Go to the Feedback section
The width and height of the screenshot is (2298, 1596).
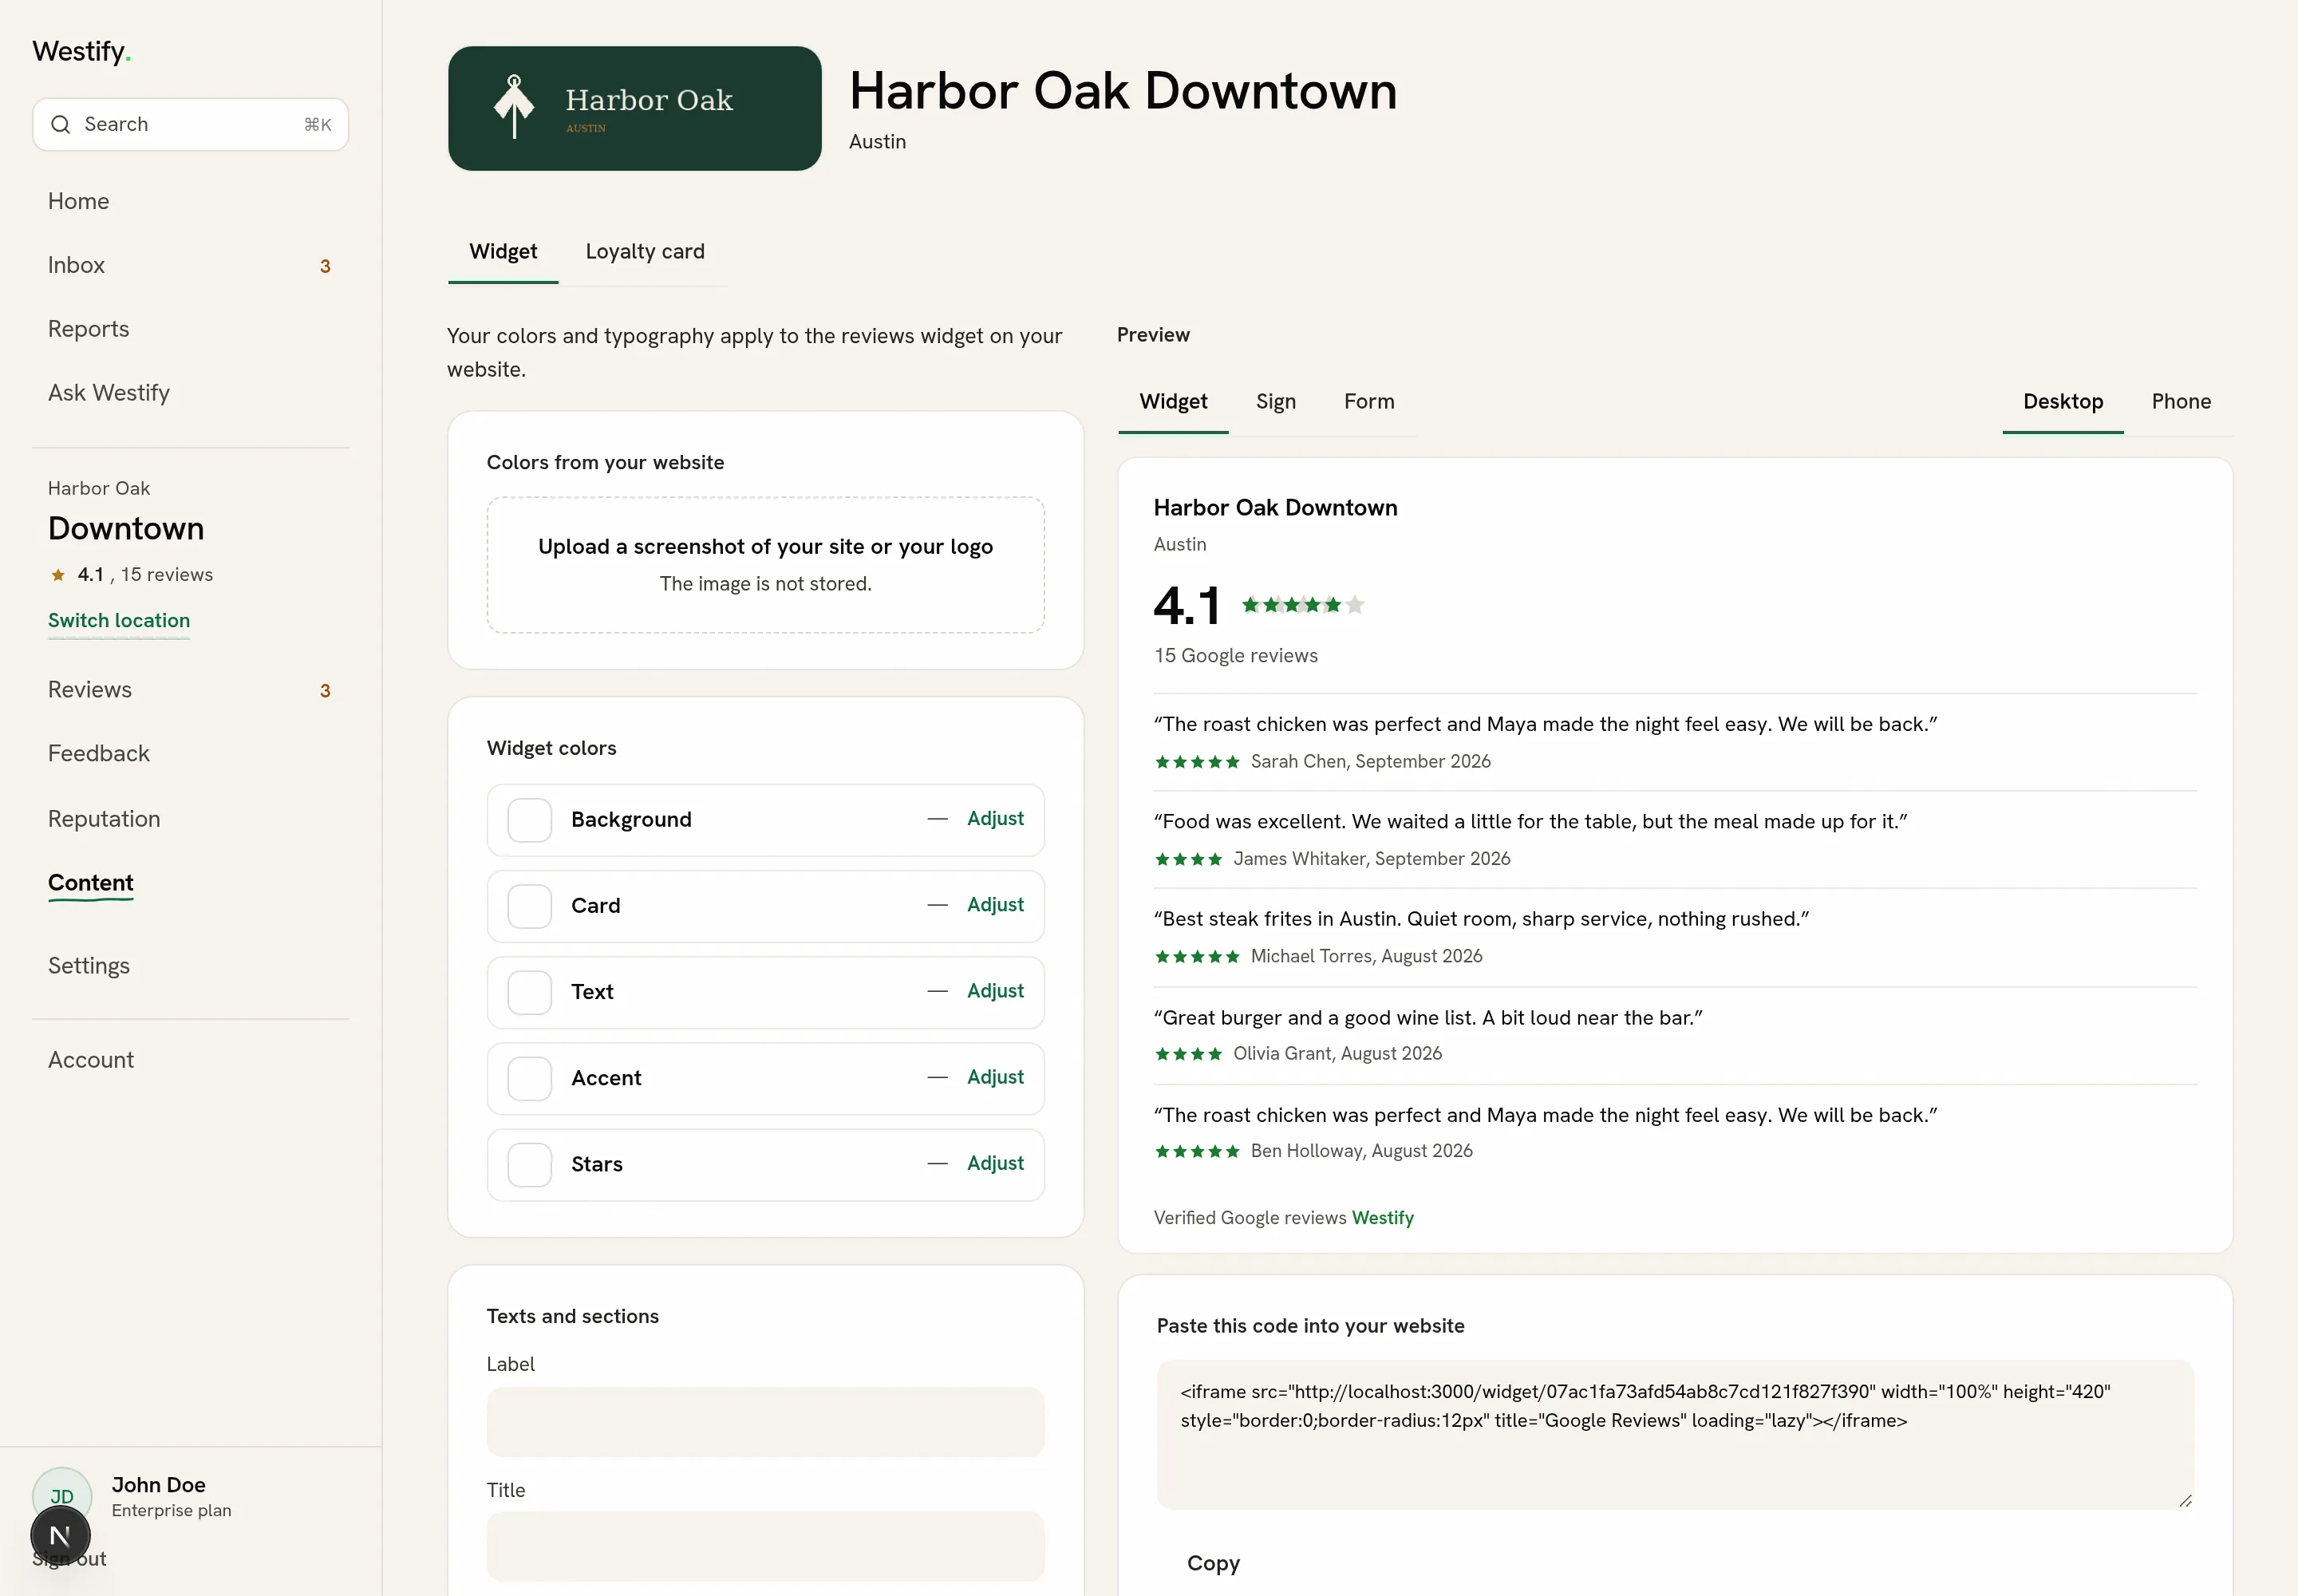coord(99,754)
